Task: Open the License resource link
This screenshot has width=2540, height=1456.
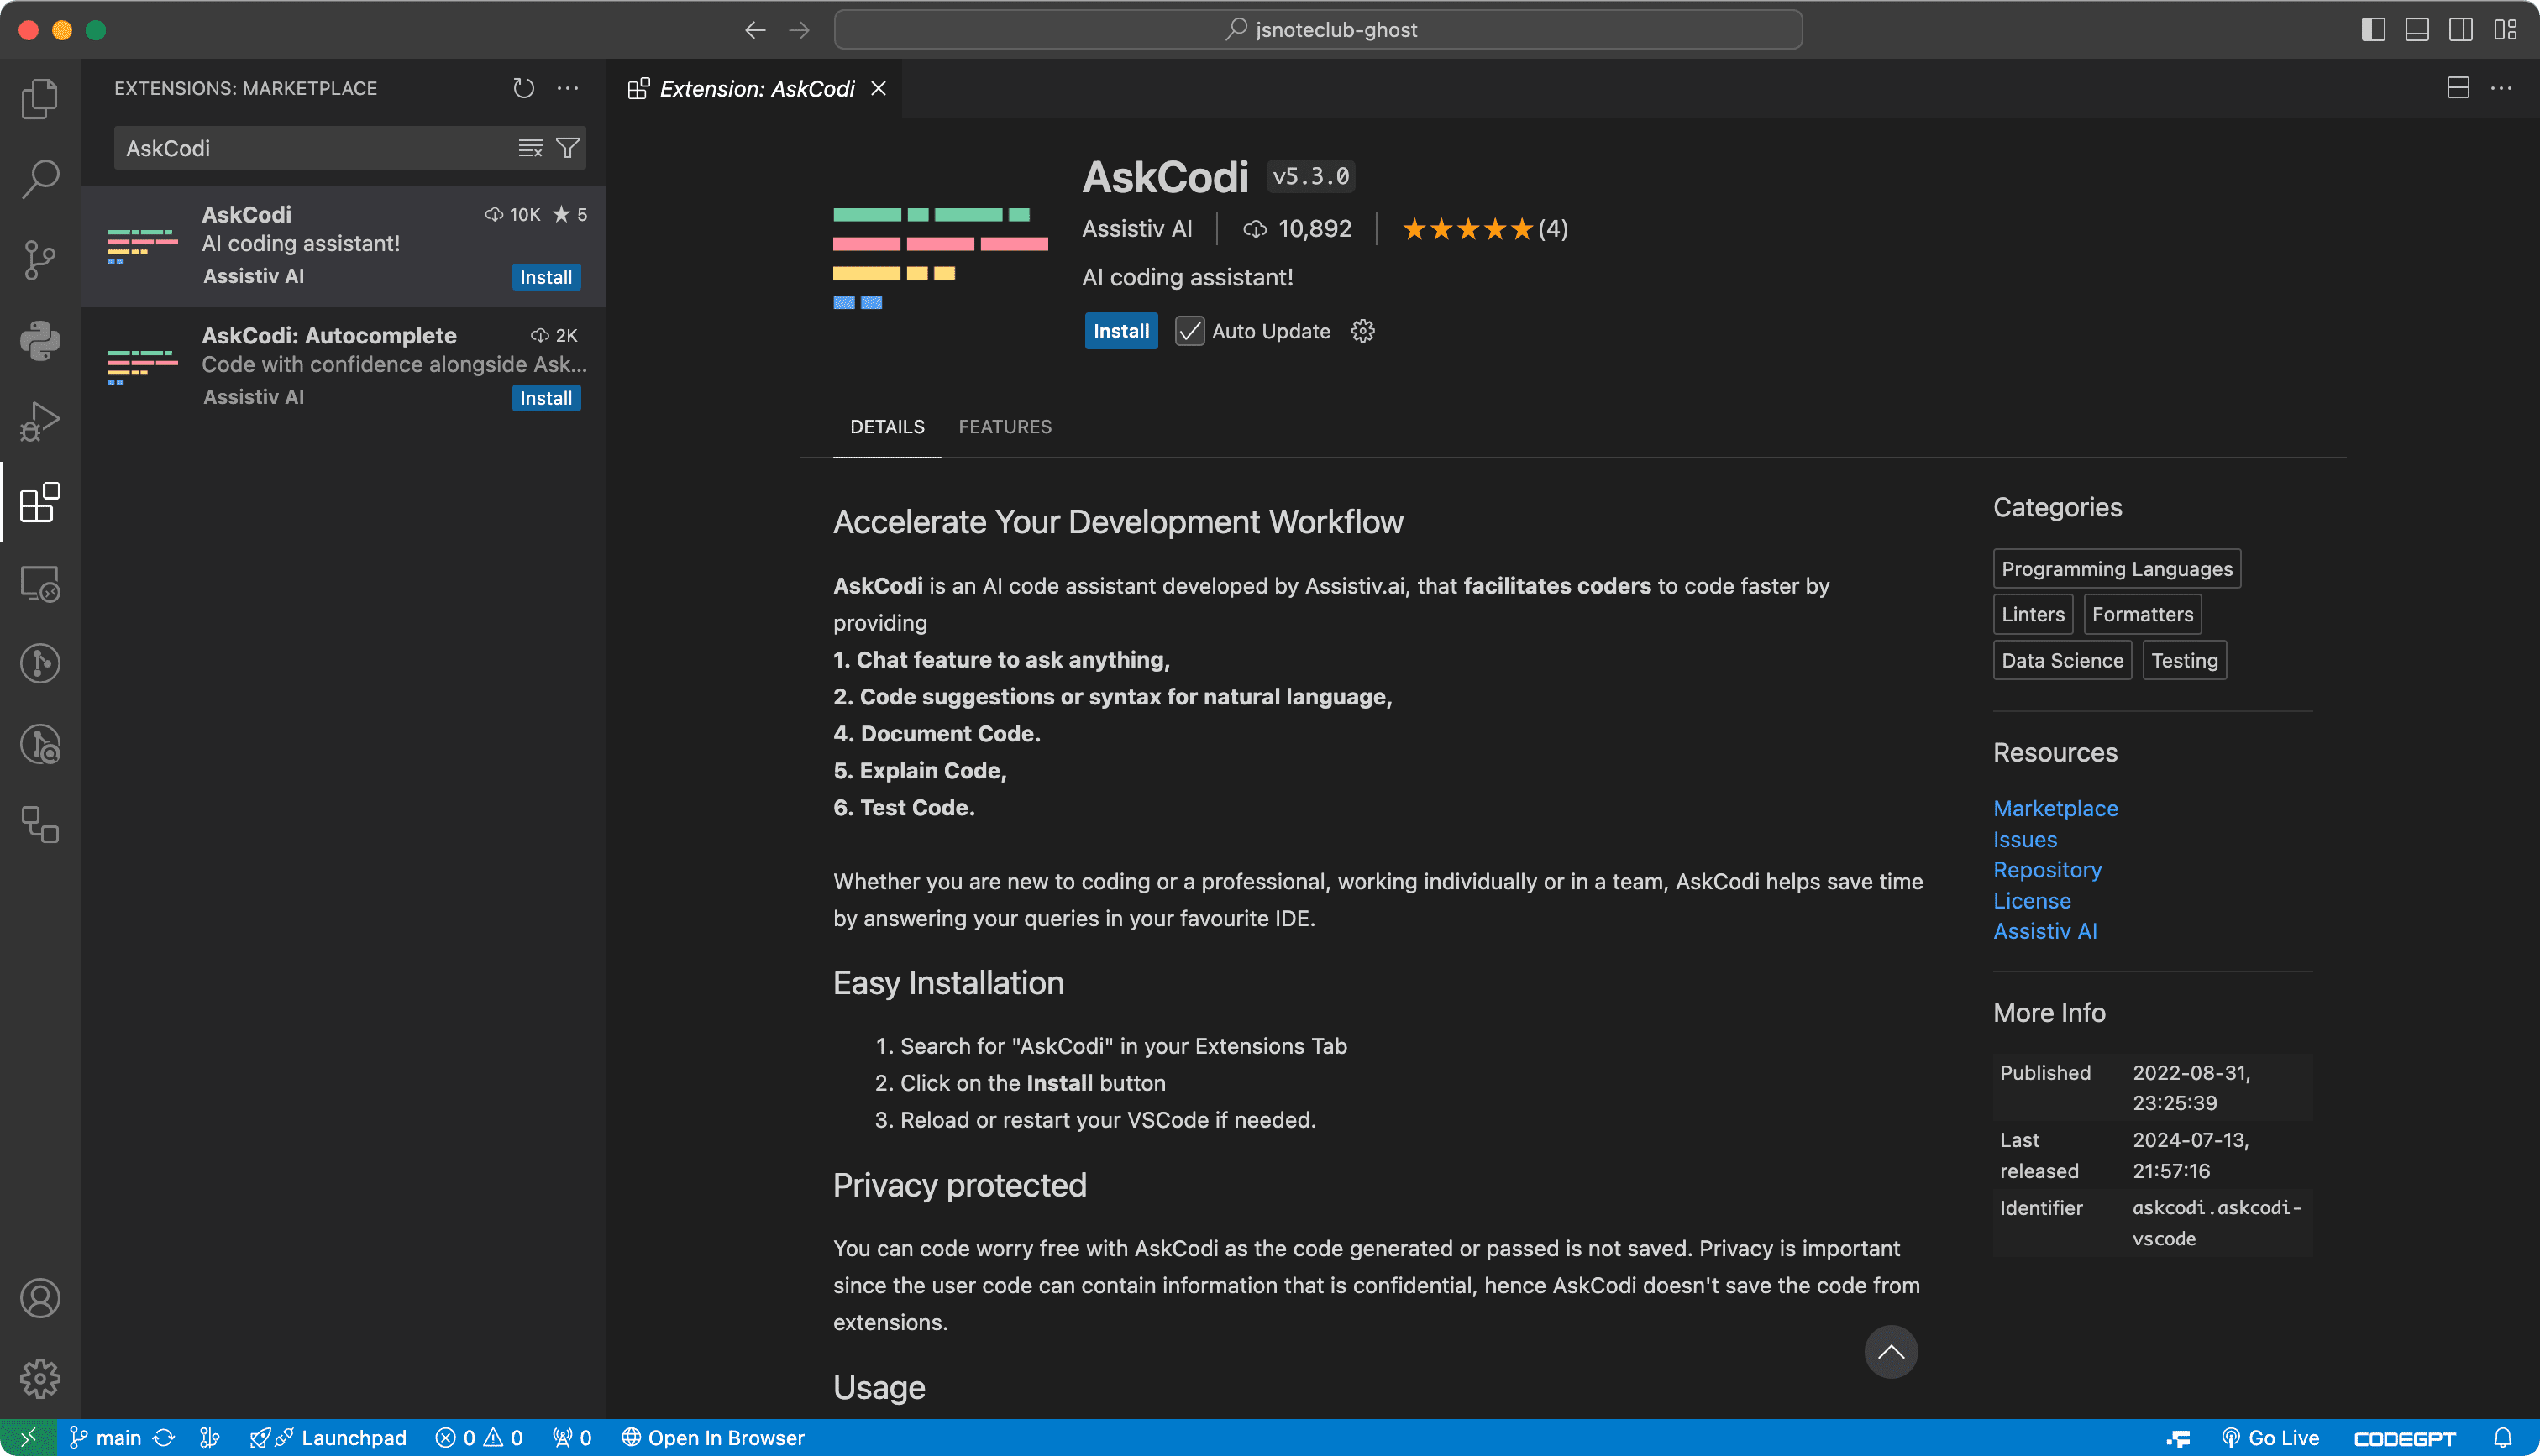Action: (x=2032, y=901)
